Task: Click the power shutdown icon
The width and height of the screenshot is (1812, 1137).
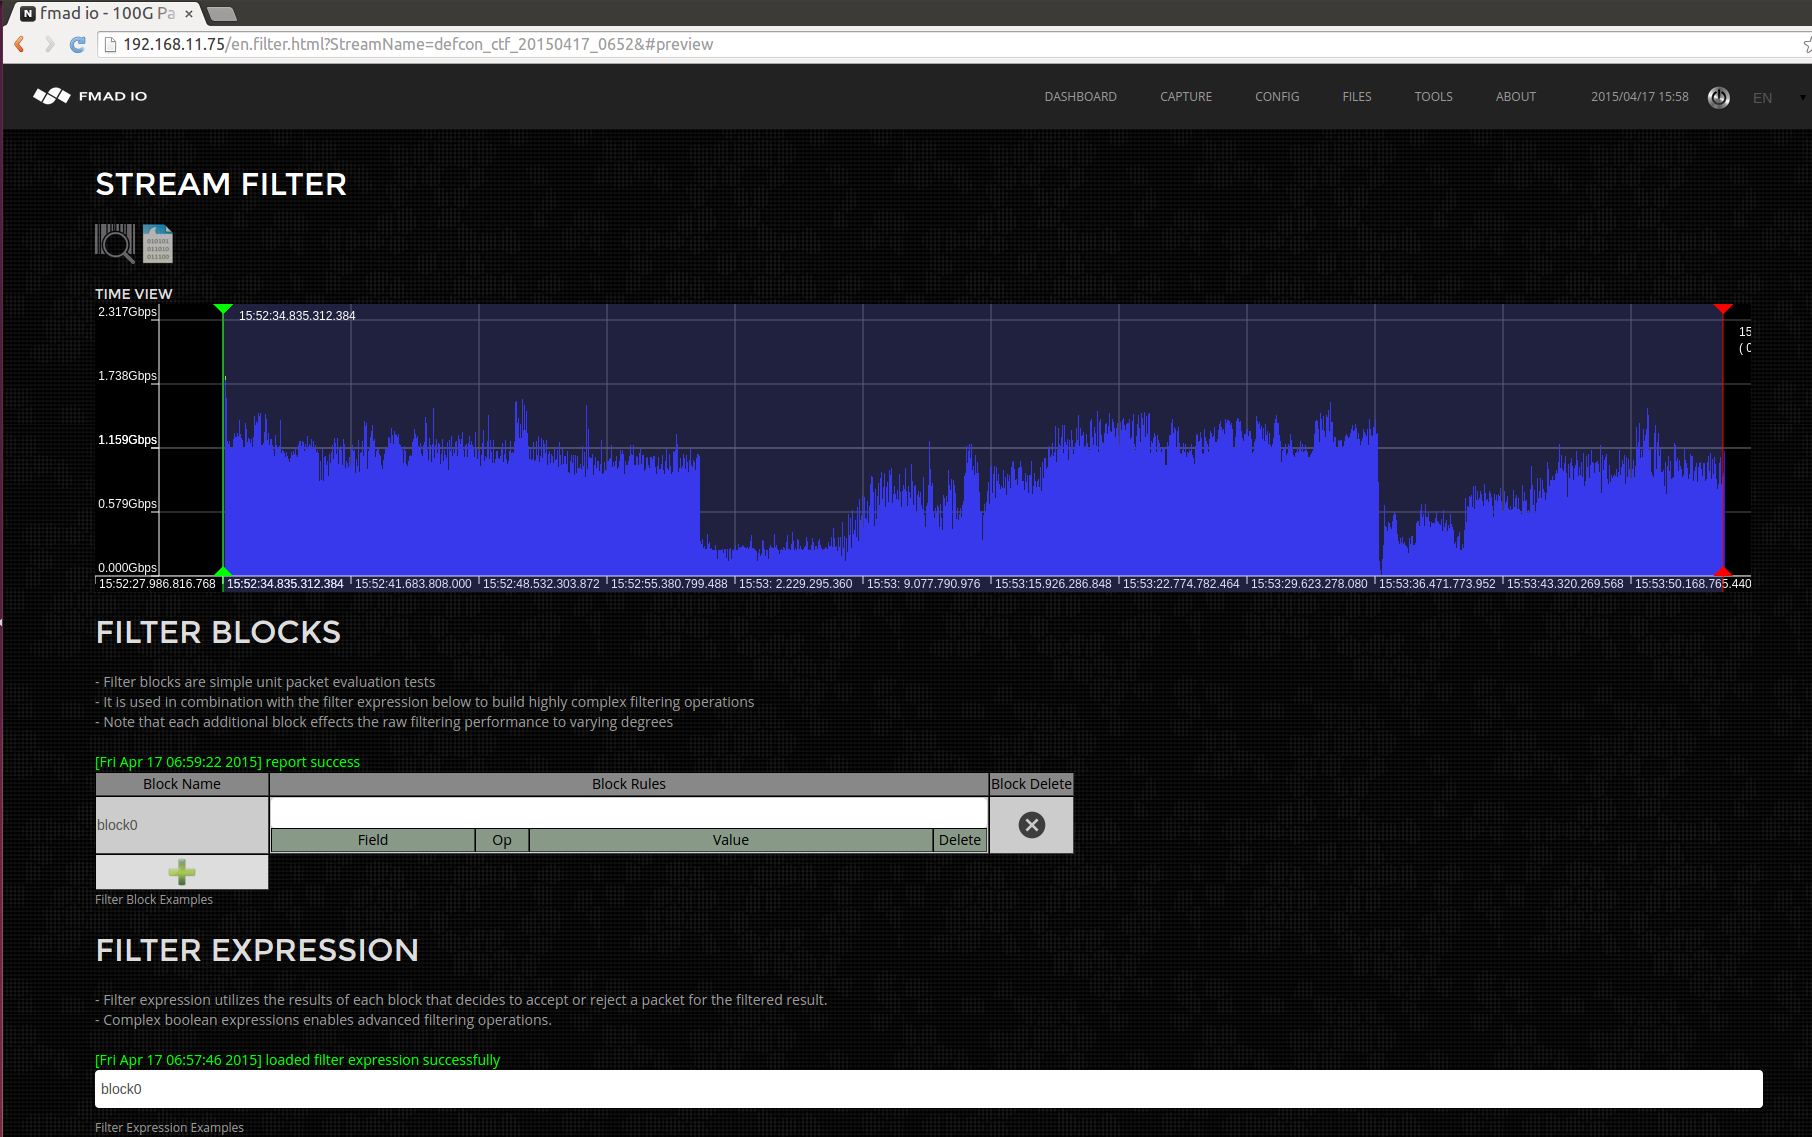Action: pyautogui.click(x=1719, y=97)
